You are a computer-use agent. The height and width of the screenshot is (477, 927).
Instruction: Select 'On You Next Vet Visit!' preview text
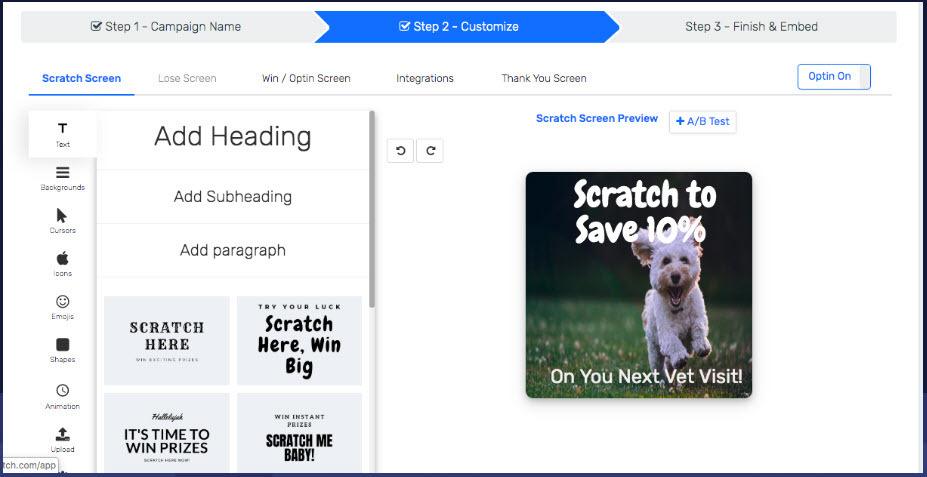coord(646,376)
